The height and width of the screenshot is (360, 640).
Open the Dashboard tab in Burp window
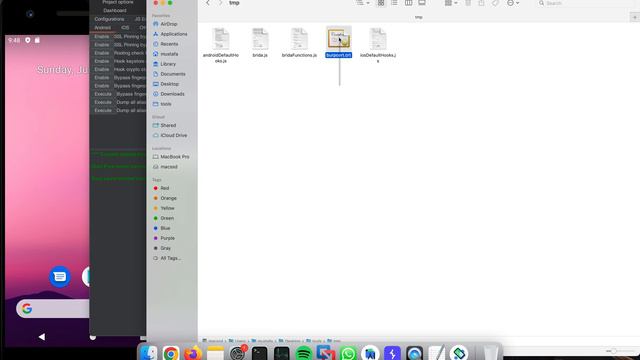click(x=115, y=11)
